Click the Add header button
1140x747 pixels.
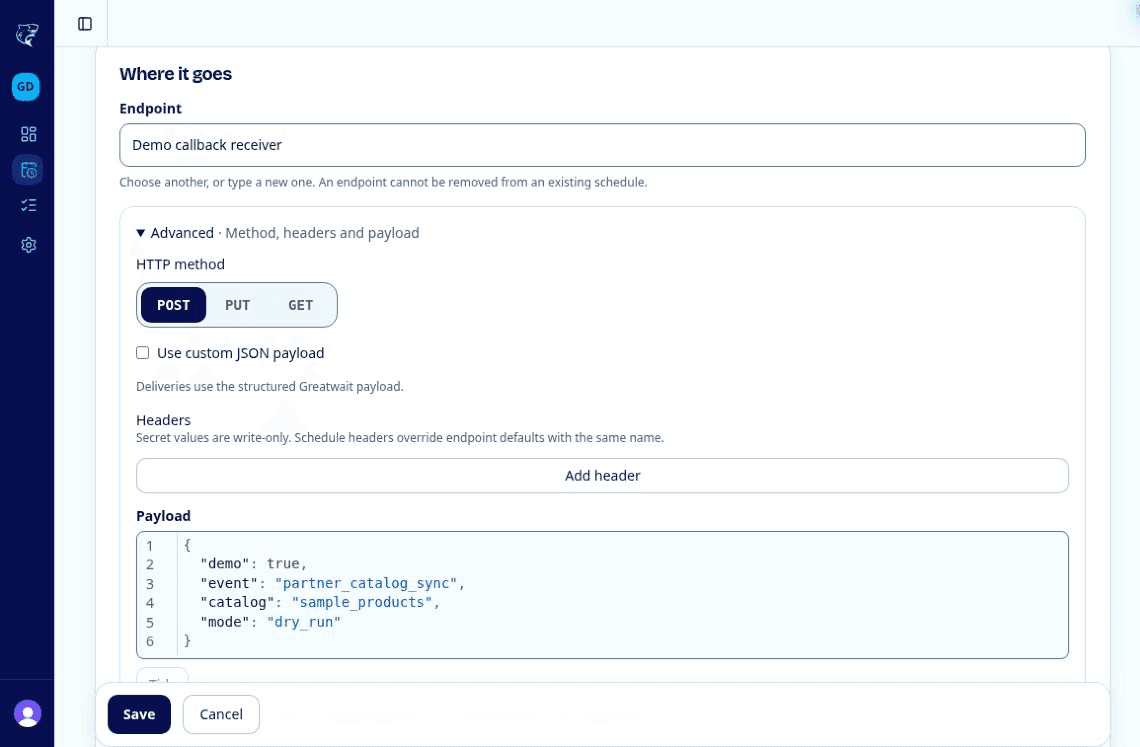(x=602, y=476)
